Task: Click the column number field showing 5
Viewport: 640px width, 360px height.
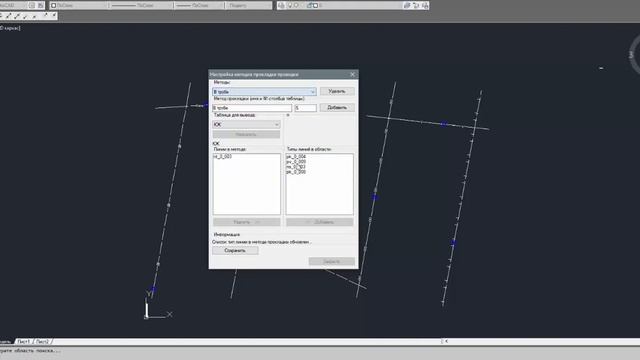Action: (305, 108)
